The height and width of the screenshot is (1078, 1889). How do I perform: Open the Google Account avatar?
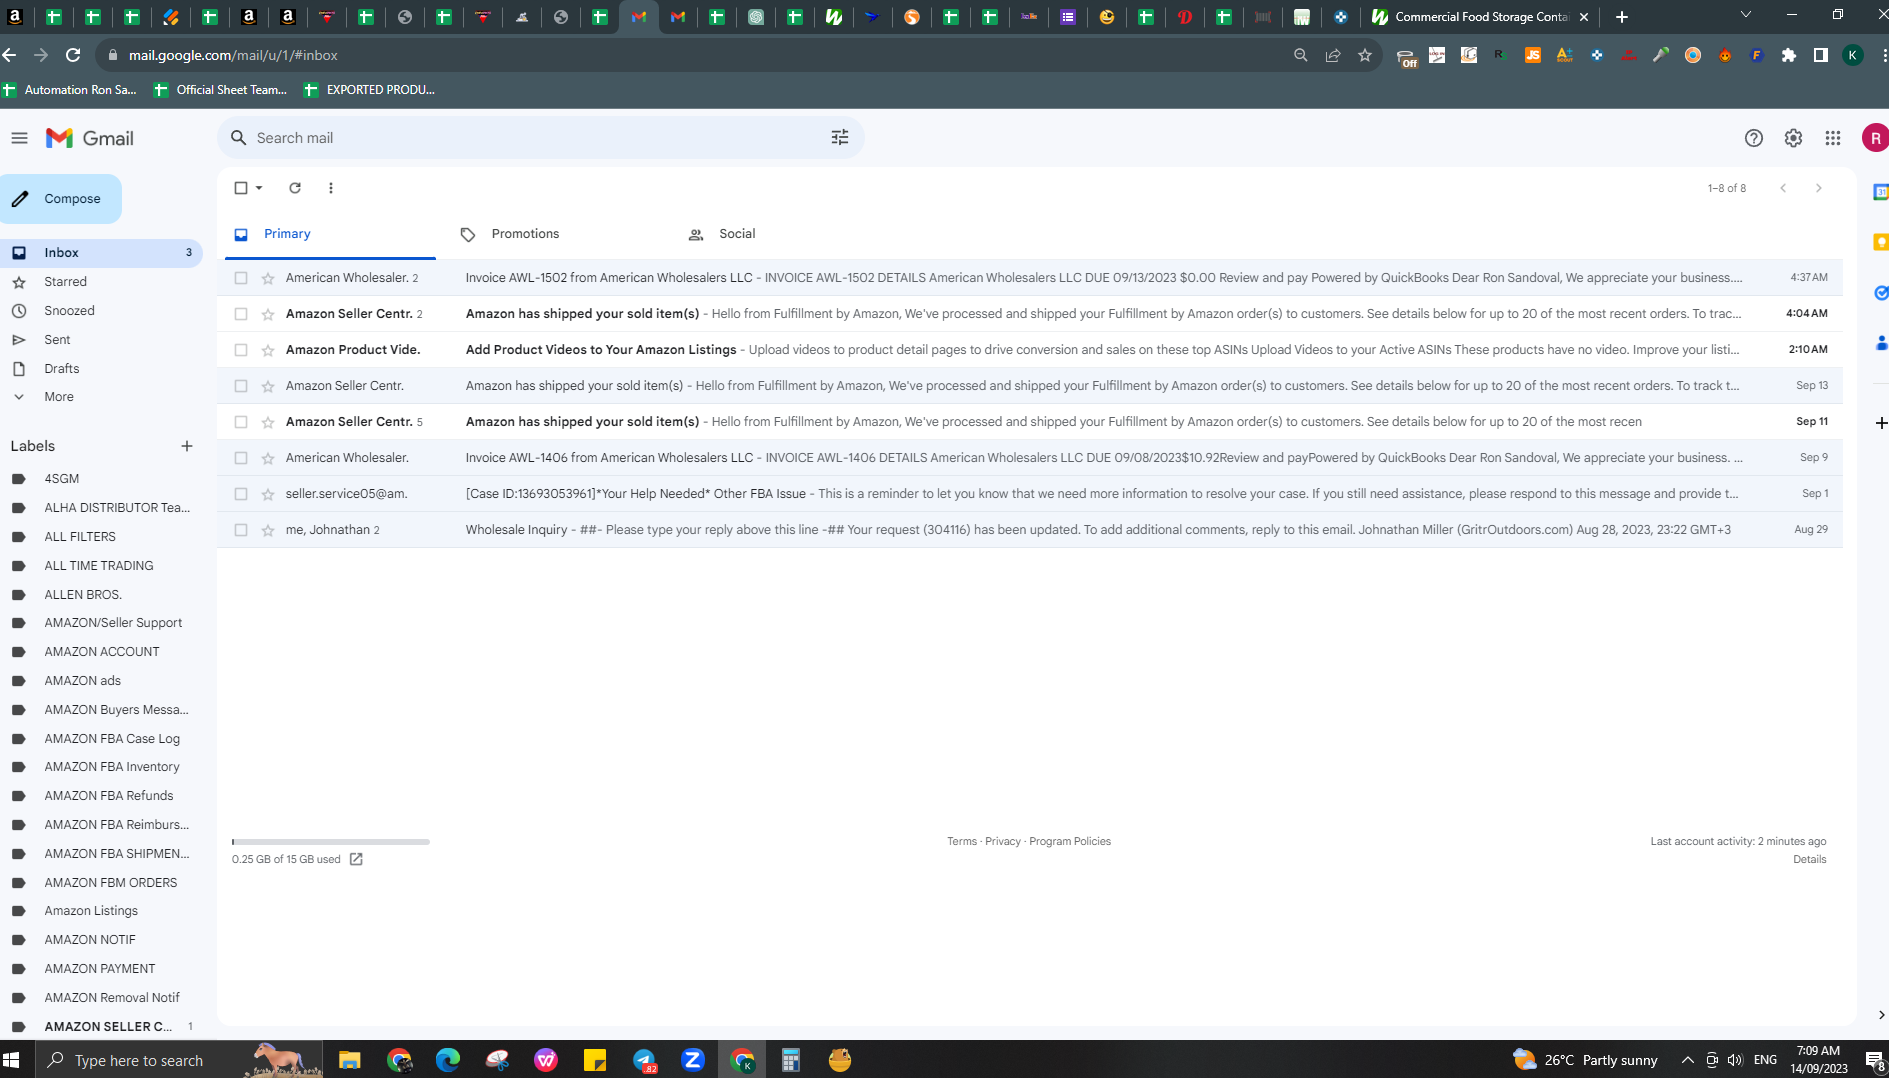point(1875,138)
